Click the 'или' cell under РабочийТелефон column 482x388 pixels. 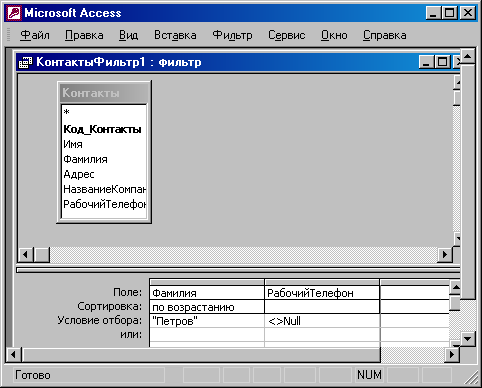[322, 335]
